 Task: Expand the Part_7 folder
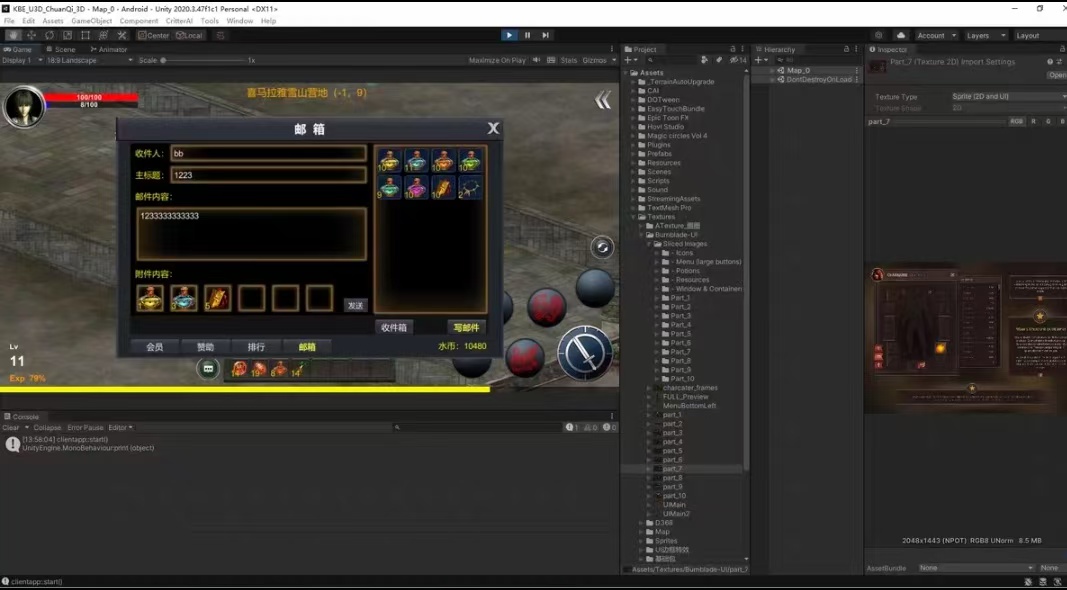pyautogui.click(x=657, y=352)
